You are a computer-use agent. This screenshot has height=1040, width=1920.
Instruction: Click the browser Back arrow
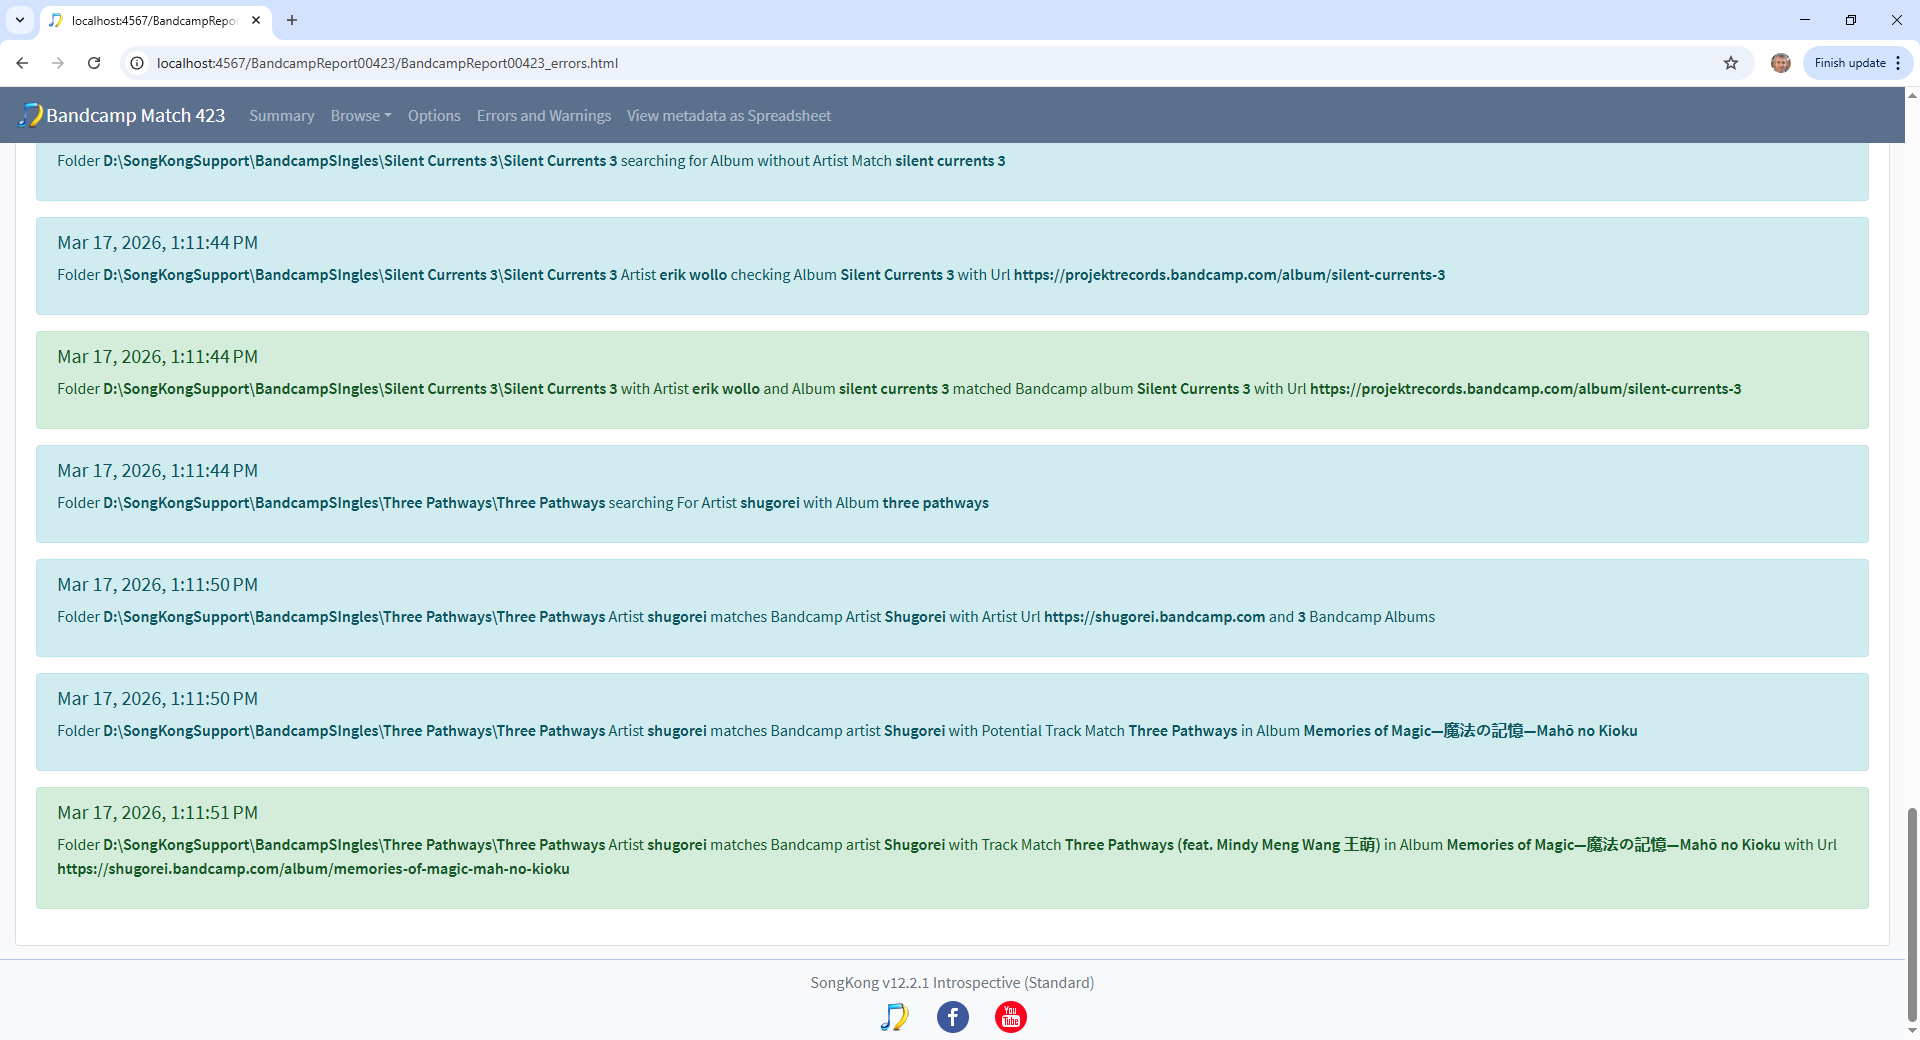[22, 63]
